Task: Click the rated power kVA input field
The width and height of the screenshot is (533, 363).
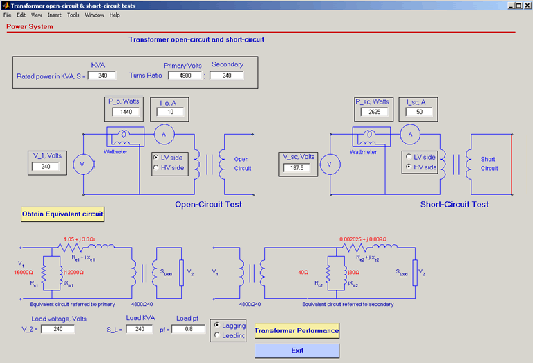Action: click(102, 75)
